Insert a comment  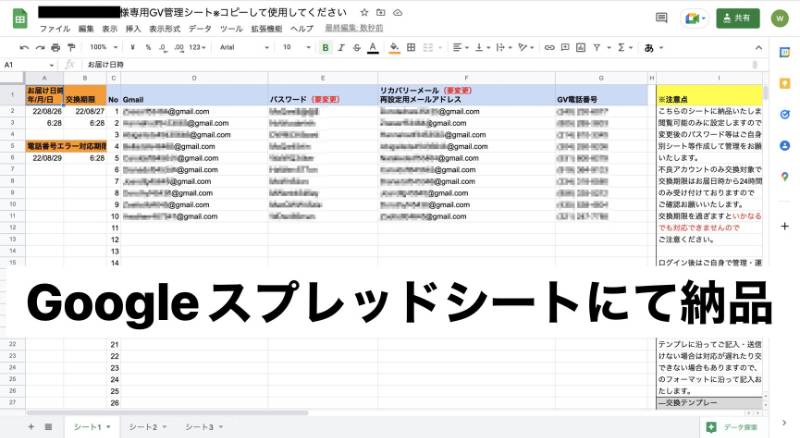(565, 47)
